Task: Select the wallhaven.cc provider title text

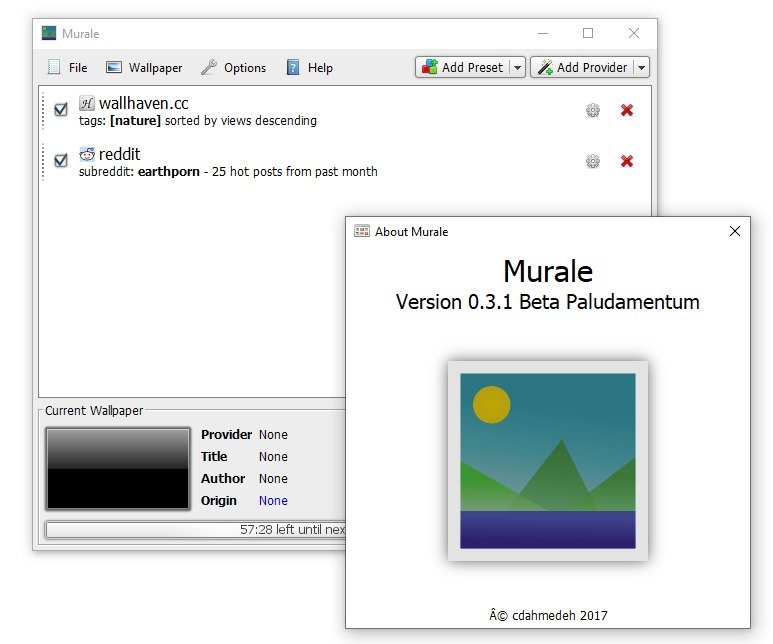Action: (x=143, y=104)
